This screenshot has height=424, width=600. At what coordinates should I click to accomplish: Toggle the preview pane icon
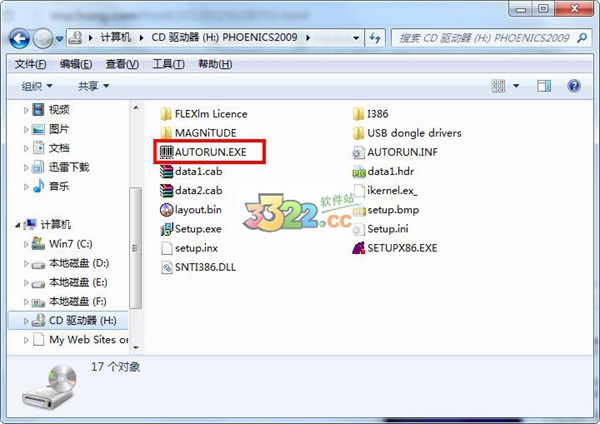tap(544, 86)
